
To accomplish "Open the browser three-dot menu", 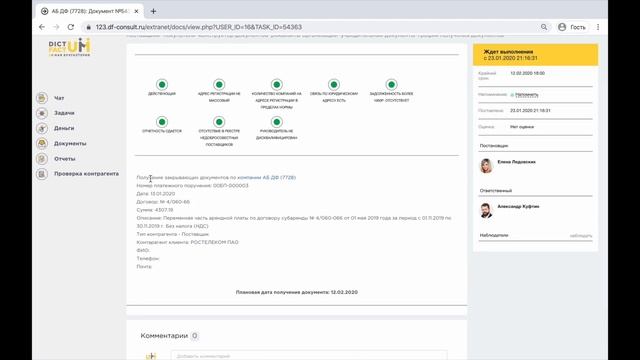I will tap(598, 27).
